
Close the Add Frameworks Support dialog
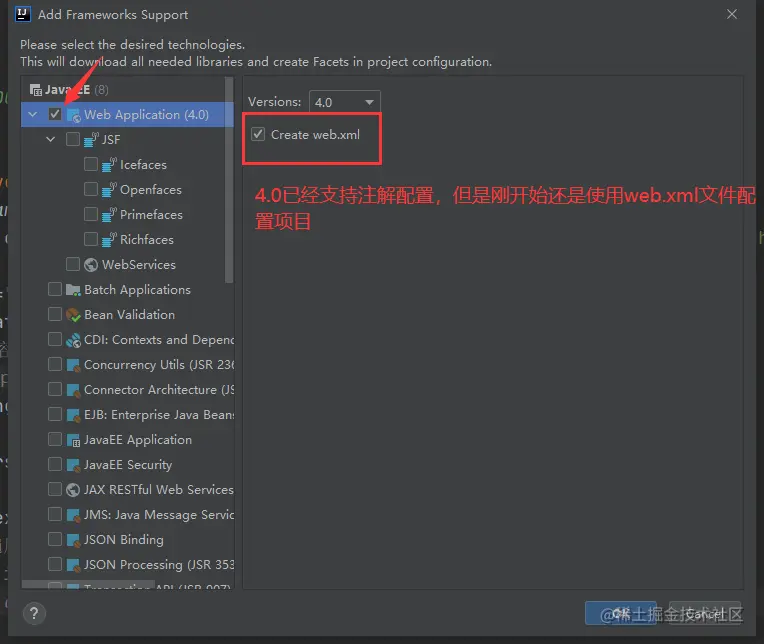coord(732,14)
